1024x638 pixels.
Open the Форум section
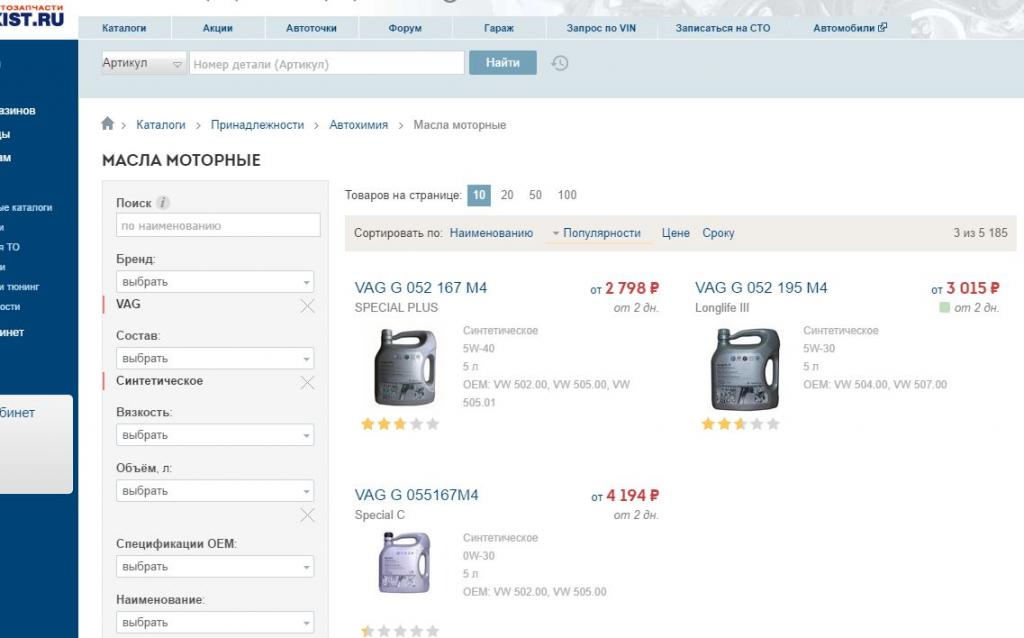pyautogui.click(x=405, y=28)
